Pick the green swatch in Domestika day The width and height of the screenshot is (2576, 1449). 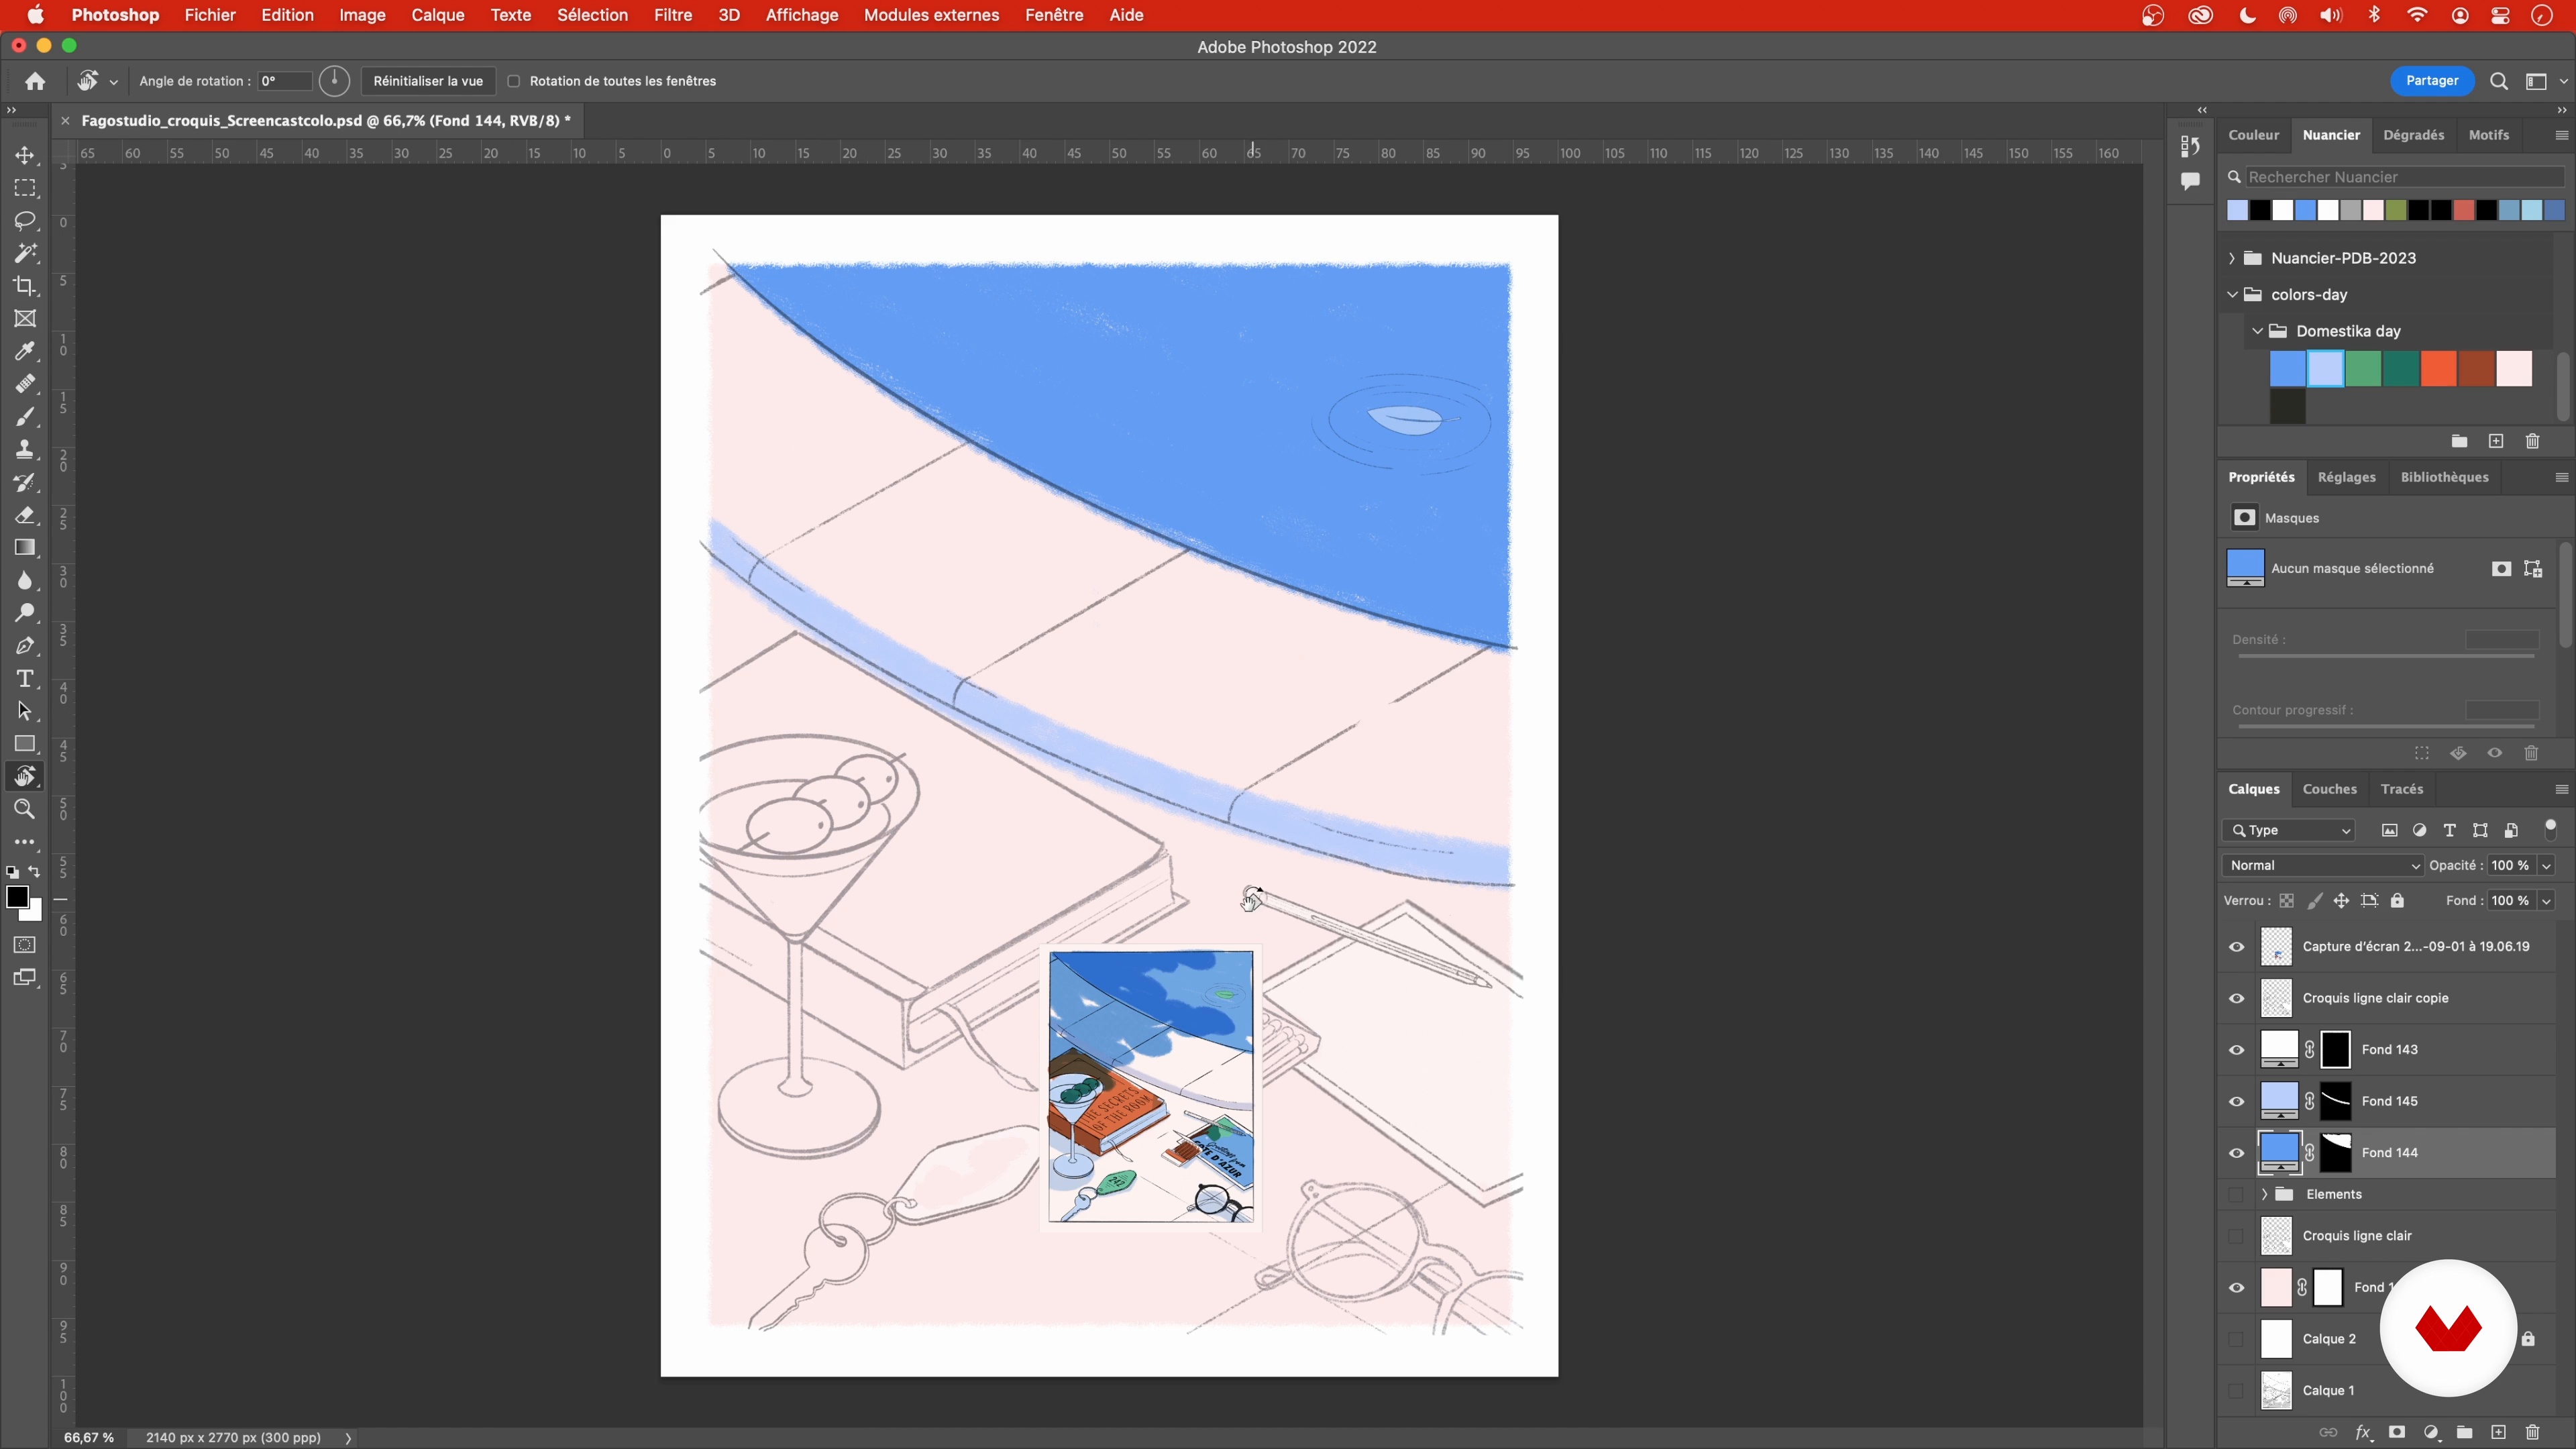(x=2363, y=368)
